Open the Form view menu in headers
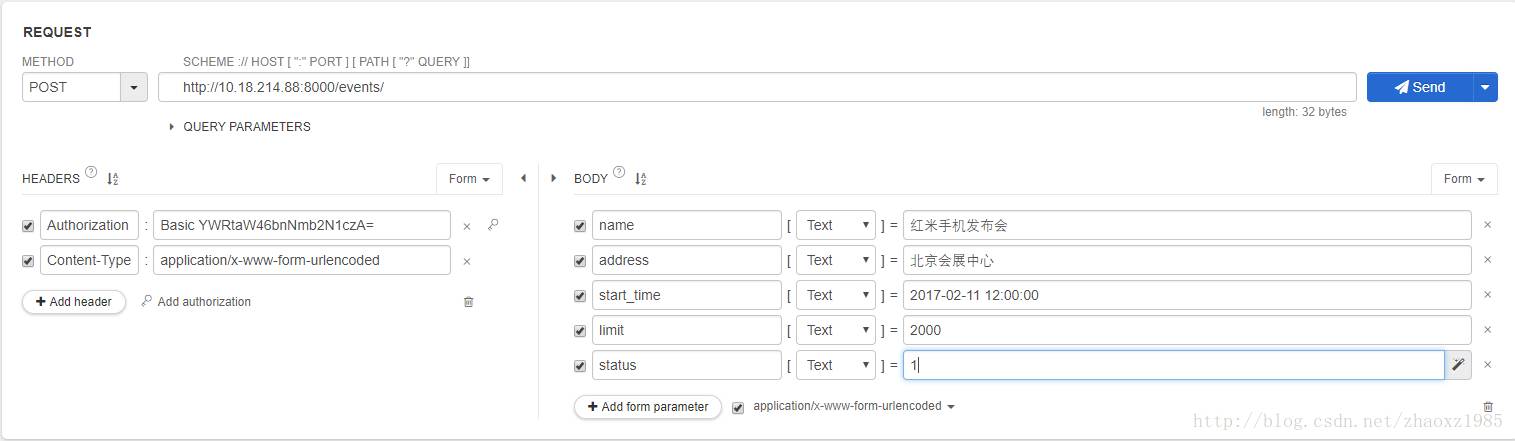 point(469,179)
